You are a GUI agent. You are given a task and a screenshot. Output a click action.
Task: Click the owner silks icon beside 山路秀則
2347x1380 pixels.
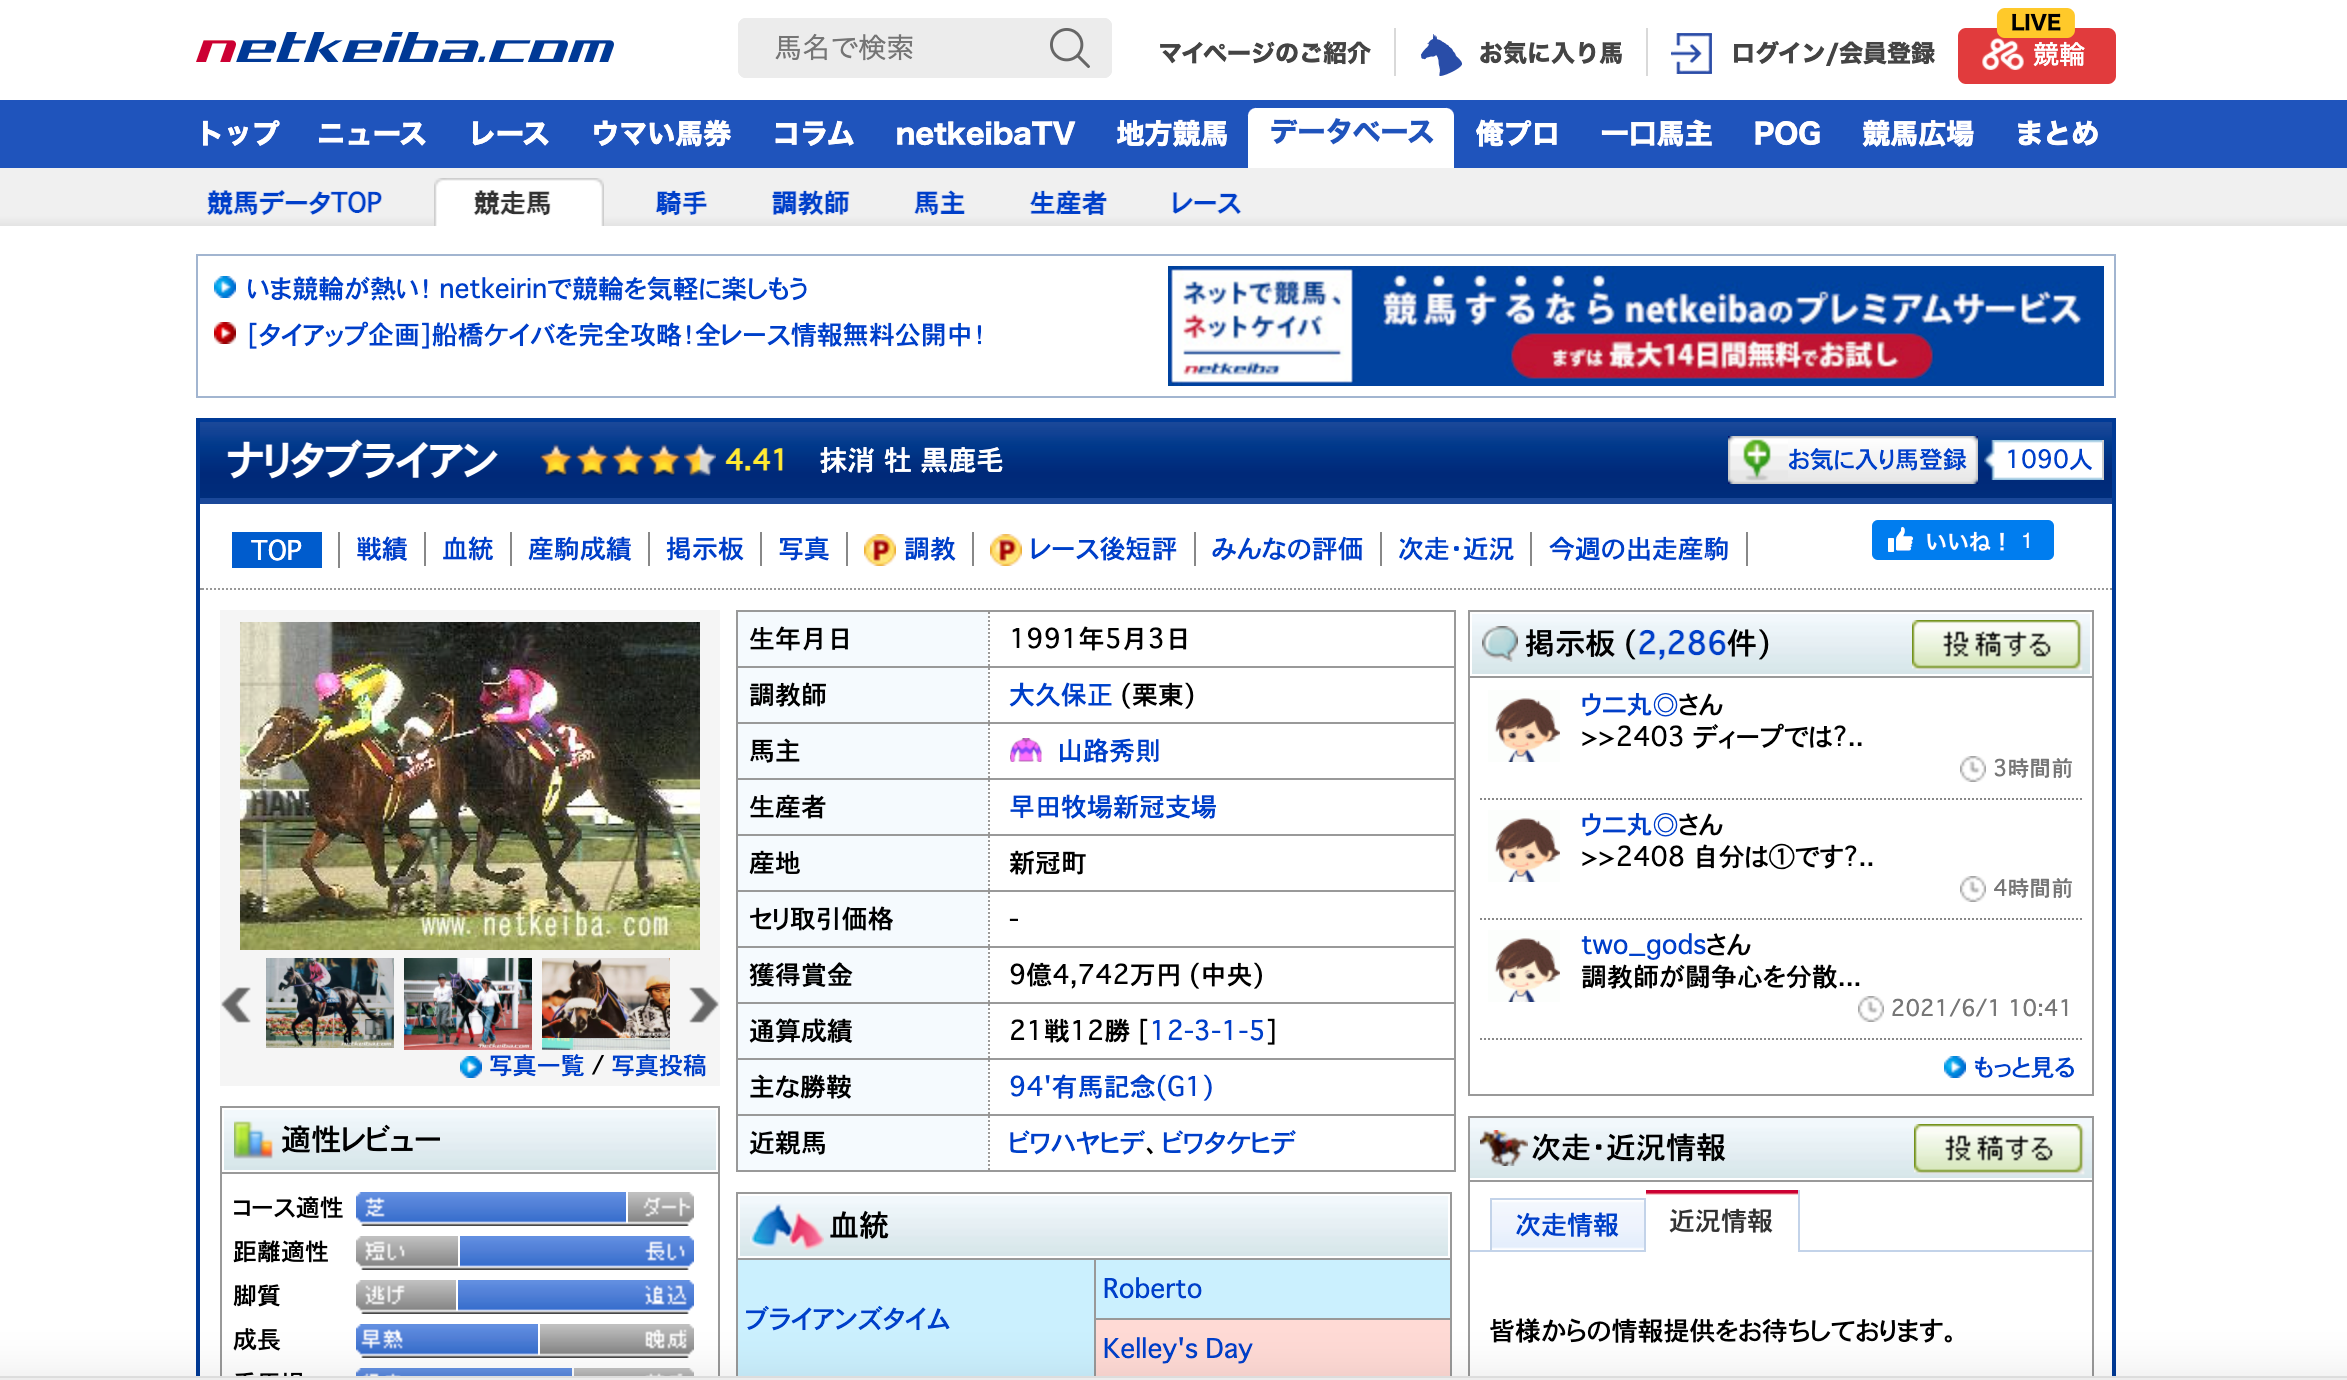click(1025, 751)
